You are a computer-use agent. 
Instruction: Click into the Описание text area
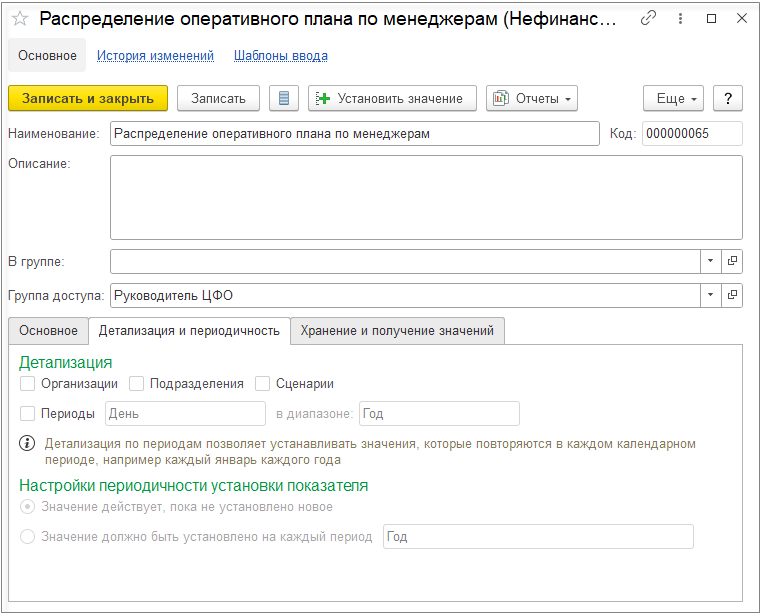(426, 197)
